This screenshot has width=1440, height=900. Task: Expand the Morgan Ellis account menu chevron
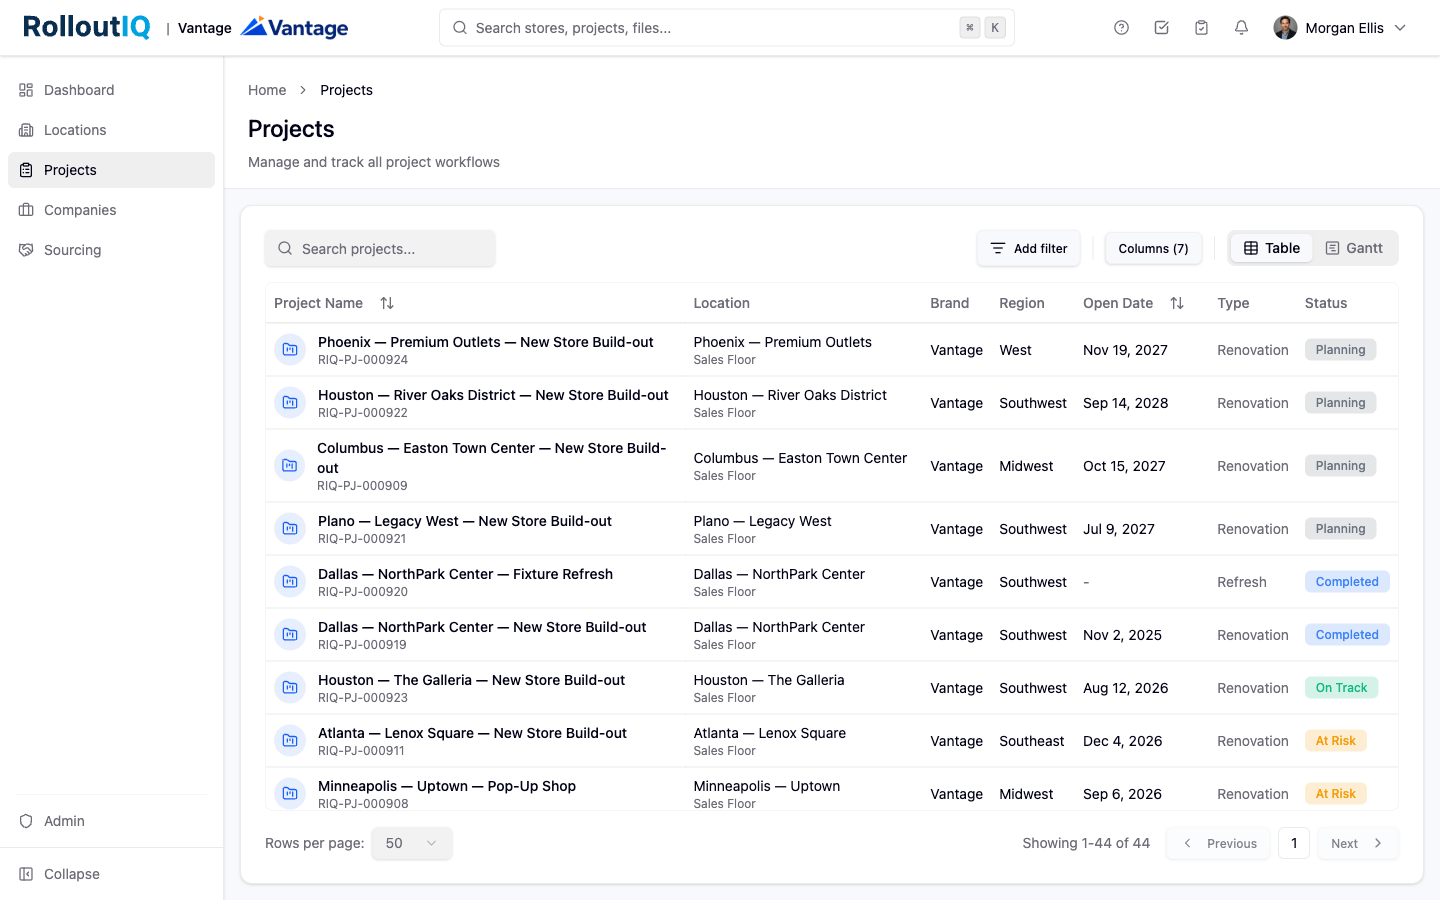pos(1400,28)
